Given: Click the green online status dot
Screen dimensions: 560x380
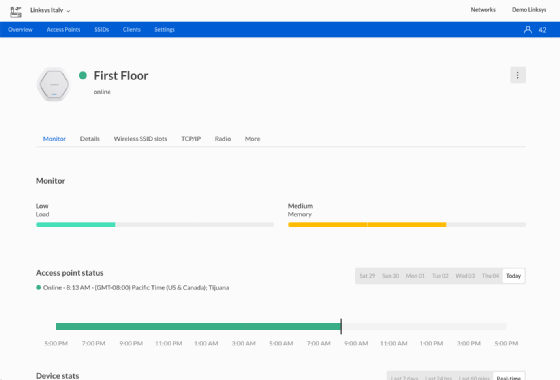Looking at the screenshot, I should click(83, 75).
